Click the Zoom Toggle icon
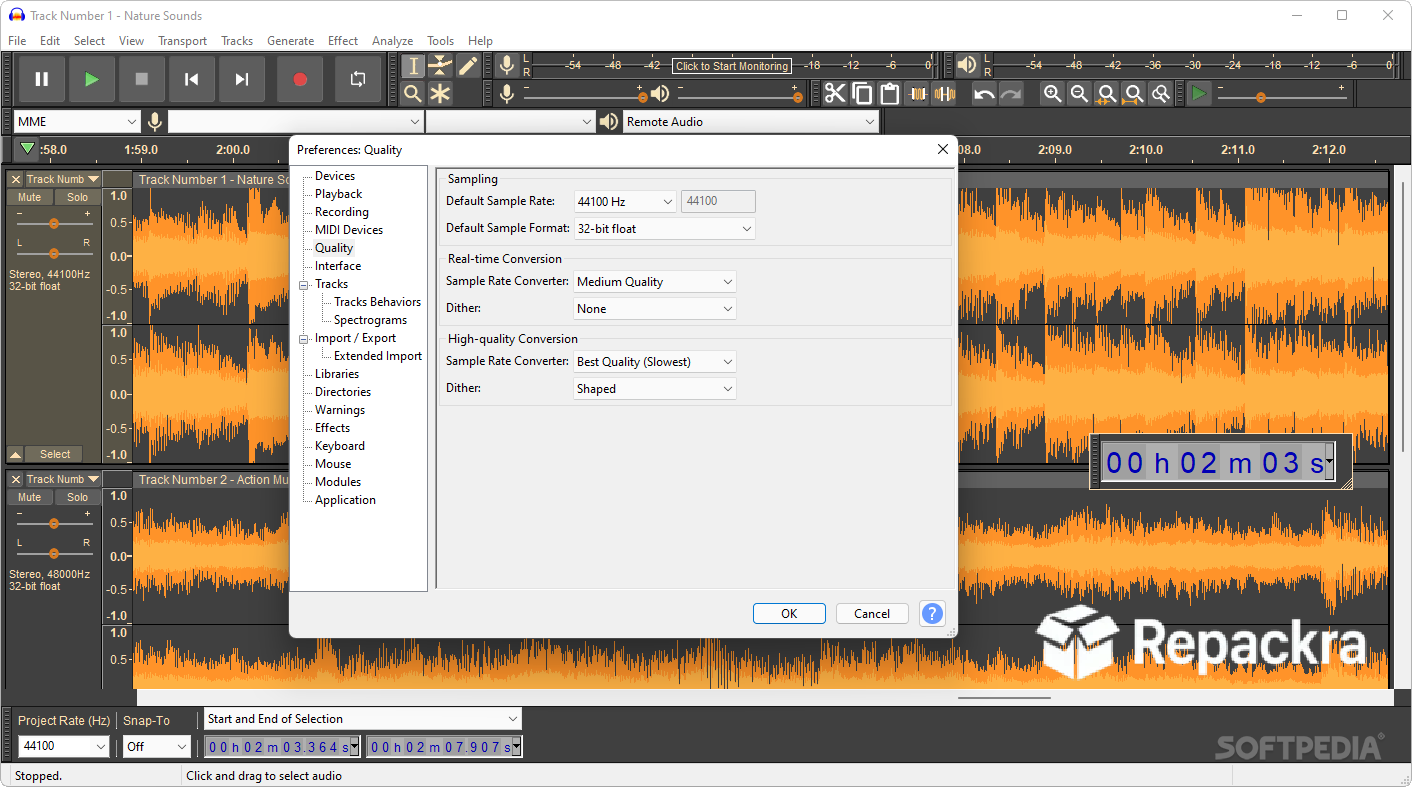This screenshot has width=1412, height=787. [1160, 94]
